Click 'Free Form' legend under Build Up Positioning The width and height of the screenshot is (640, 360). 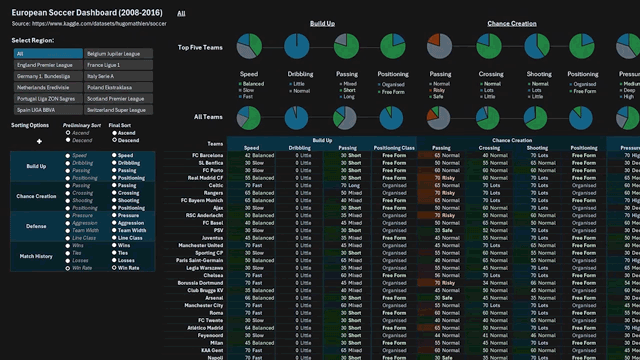[x=391, y=92]
